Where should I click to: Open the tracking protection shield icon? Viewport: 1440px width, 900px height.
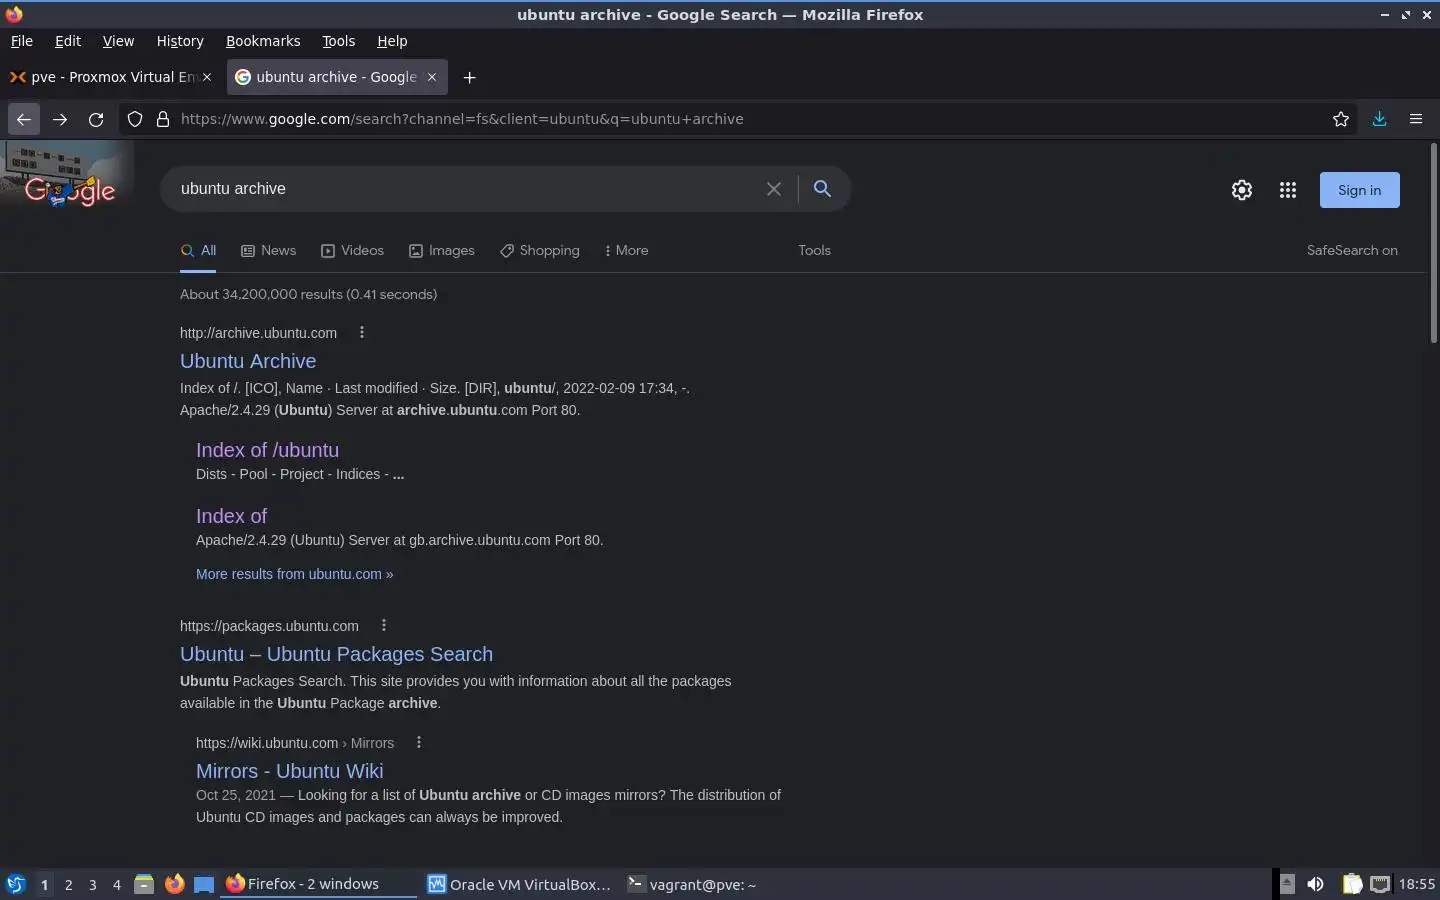pos(135,119)
